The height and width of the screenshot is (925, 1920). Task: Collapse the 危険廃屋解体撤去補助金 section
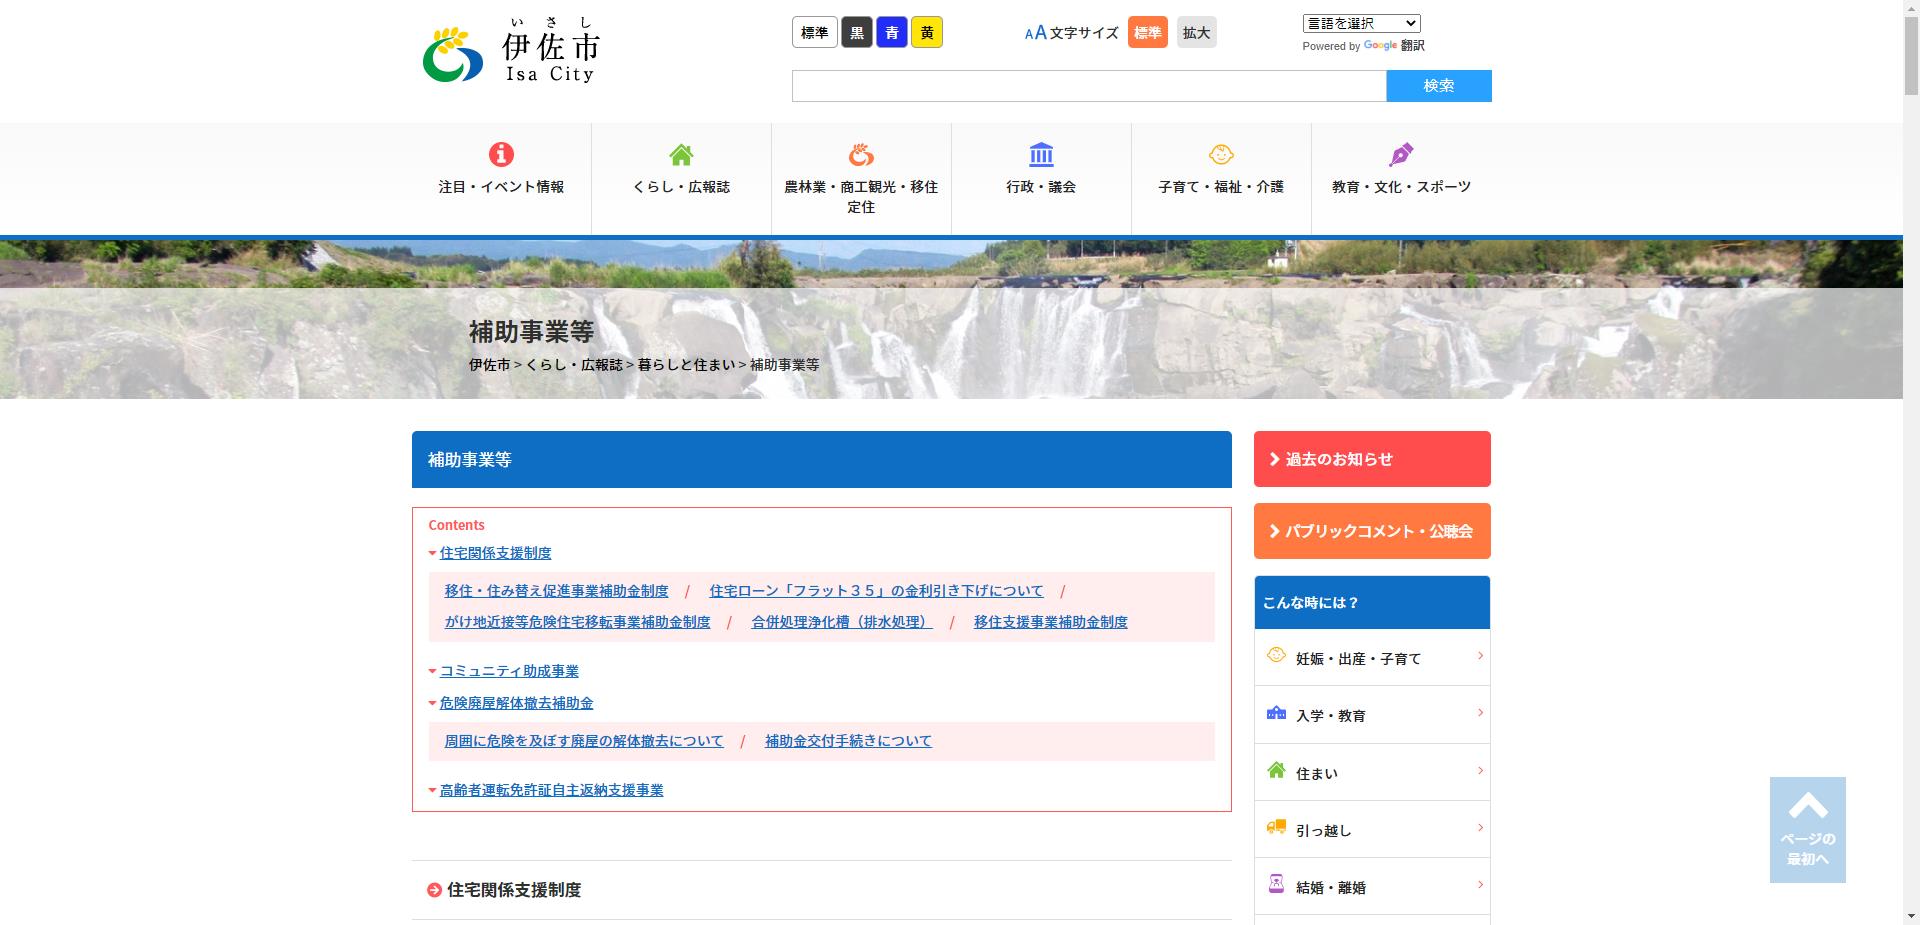pyautogui.click(x=516, y=703)
